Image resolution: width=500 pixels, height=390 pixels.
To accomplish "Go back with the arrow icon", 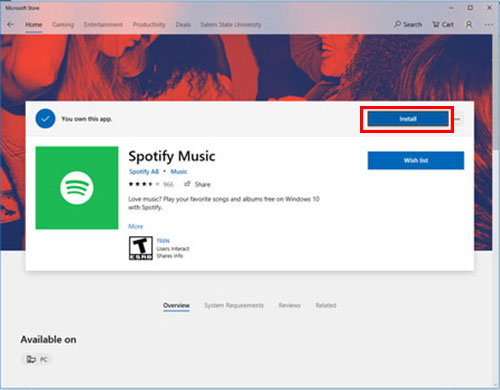I will tap(11, 24).
